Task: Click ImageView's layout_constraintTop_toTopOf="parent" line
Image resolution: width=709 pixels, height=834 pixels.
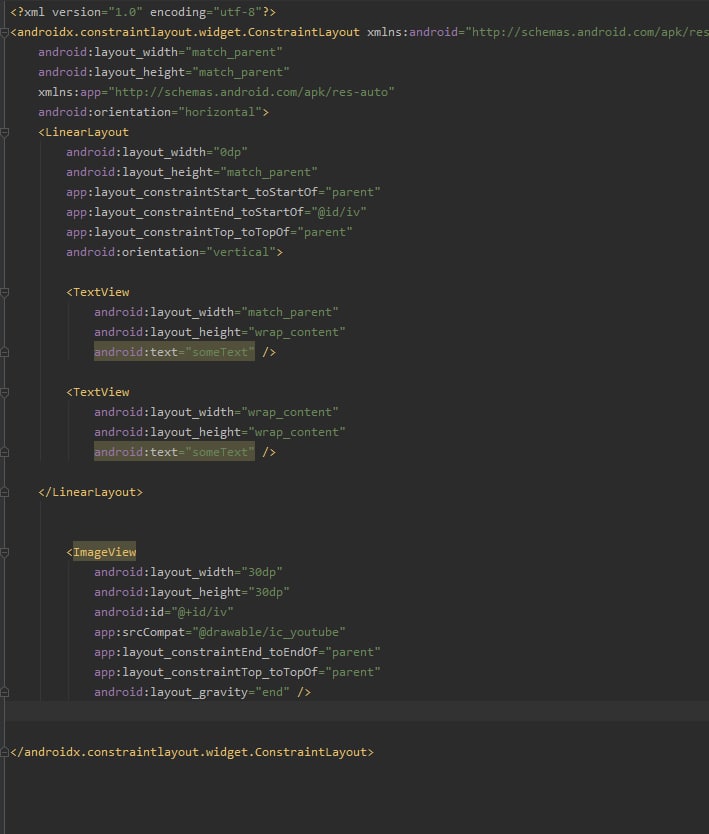Action: click(x=237, y=672)
